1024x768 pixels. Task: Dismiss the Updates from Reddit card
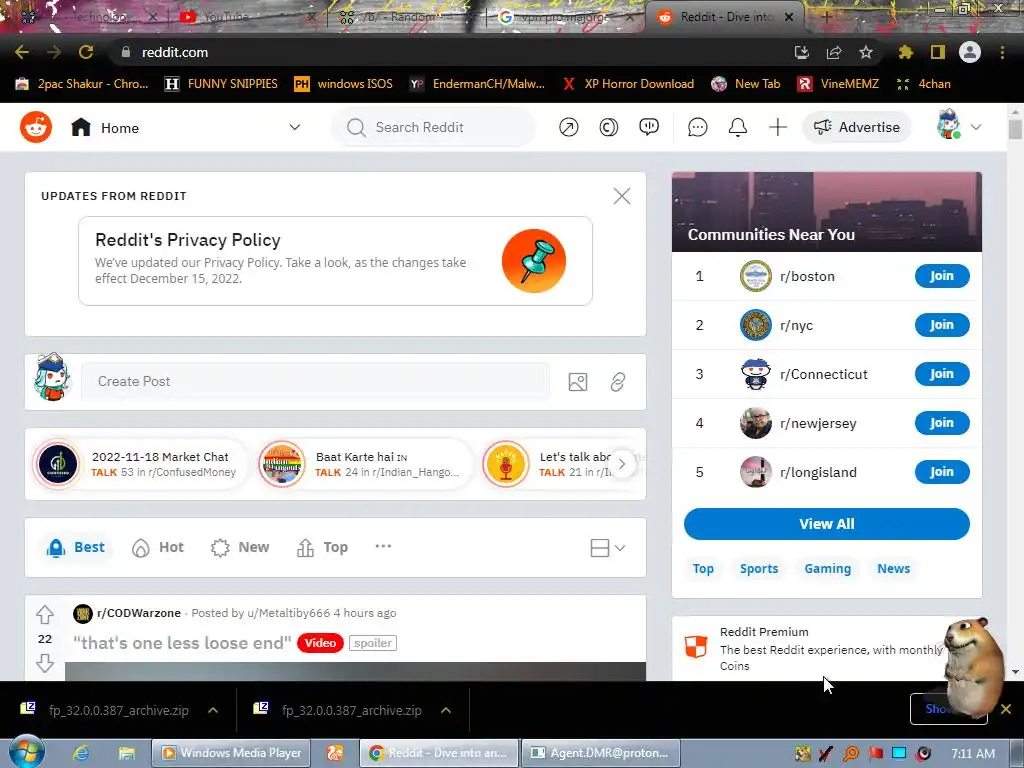point(622,196)
